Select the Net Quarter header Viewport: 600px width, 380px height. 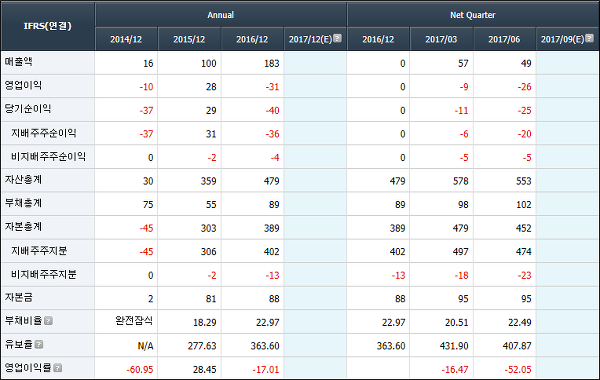click(473, 15)
